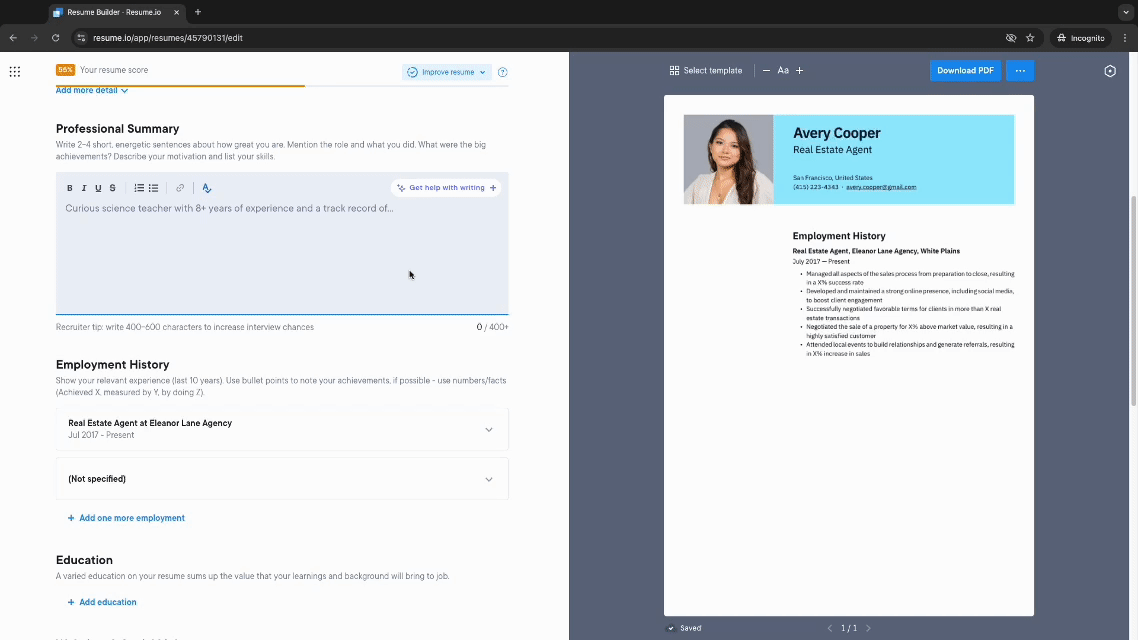
Task: Apply strikethrough formatting
Action: click(112, 188)
